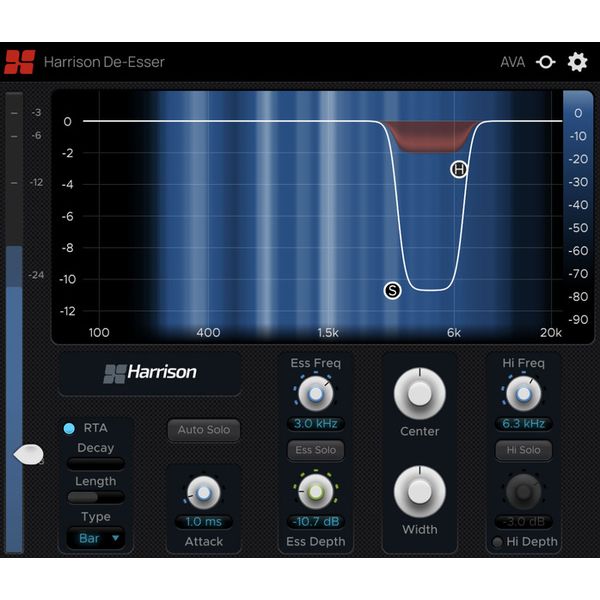The height and width of the screenshot is (600, 600).
Task: Click the RTA Length slider
Action: (96, 497)
